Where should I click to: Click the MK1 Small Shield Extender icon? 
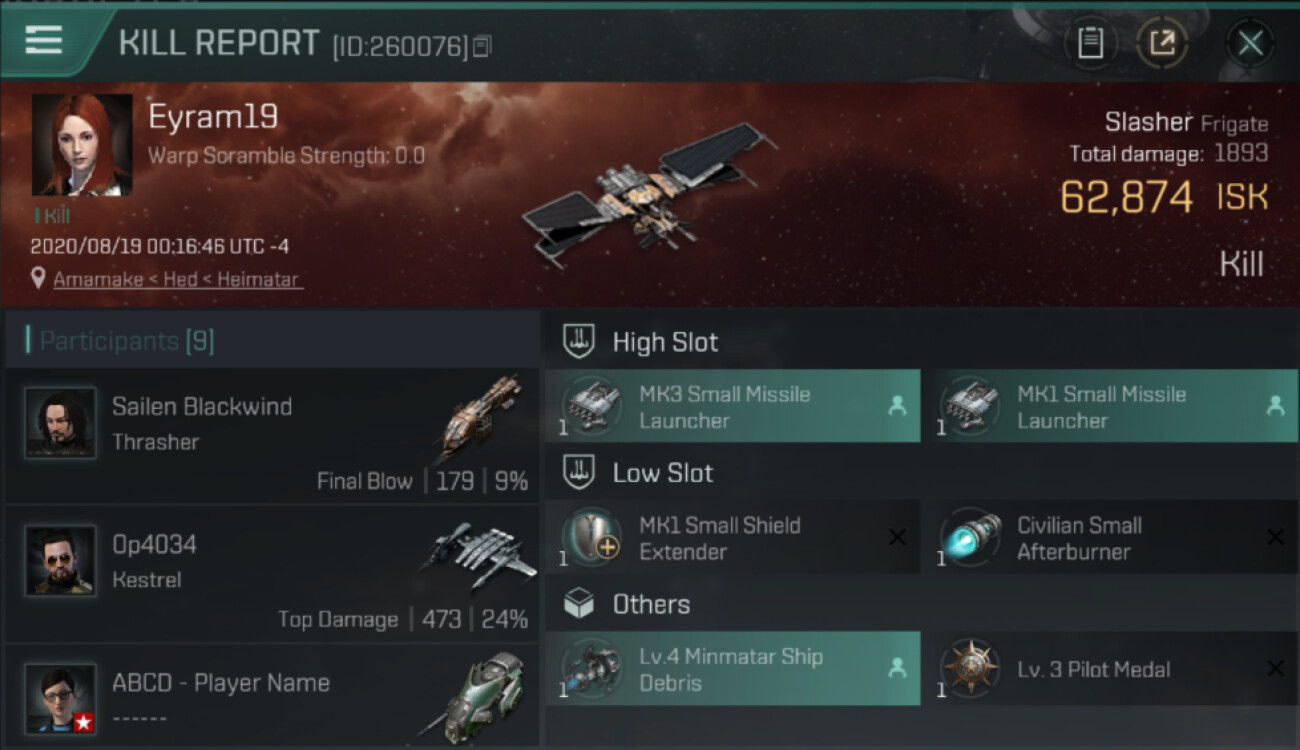tap(592, 538)
